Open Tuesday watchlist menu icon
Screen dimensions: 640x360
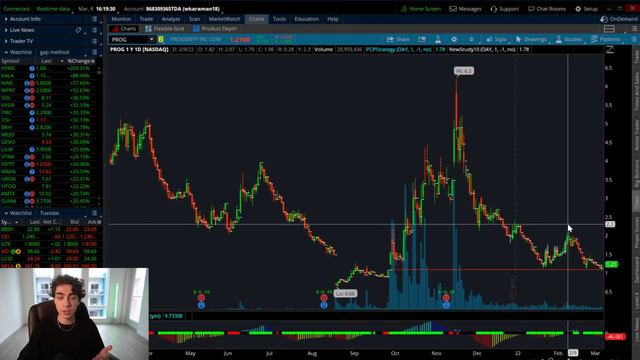94,213
